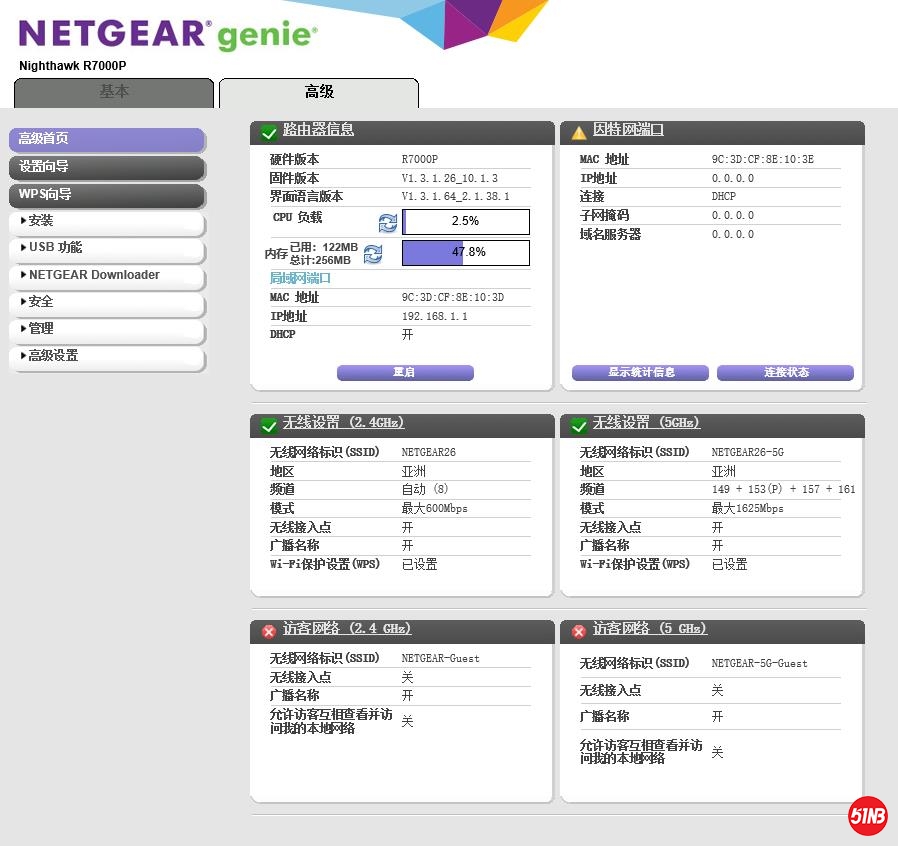Expand the 高级设置 sidebar section

(106, 356)
